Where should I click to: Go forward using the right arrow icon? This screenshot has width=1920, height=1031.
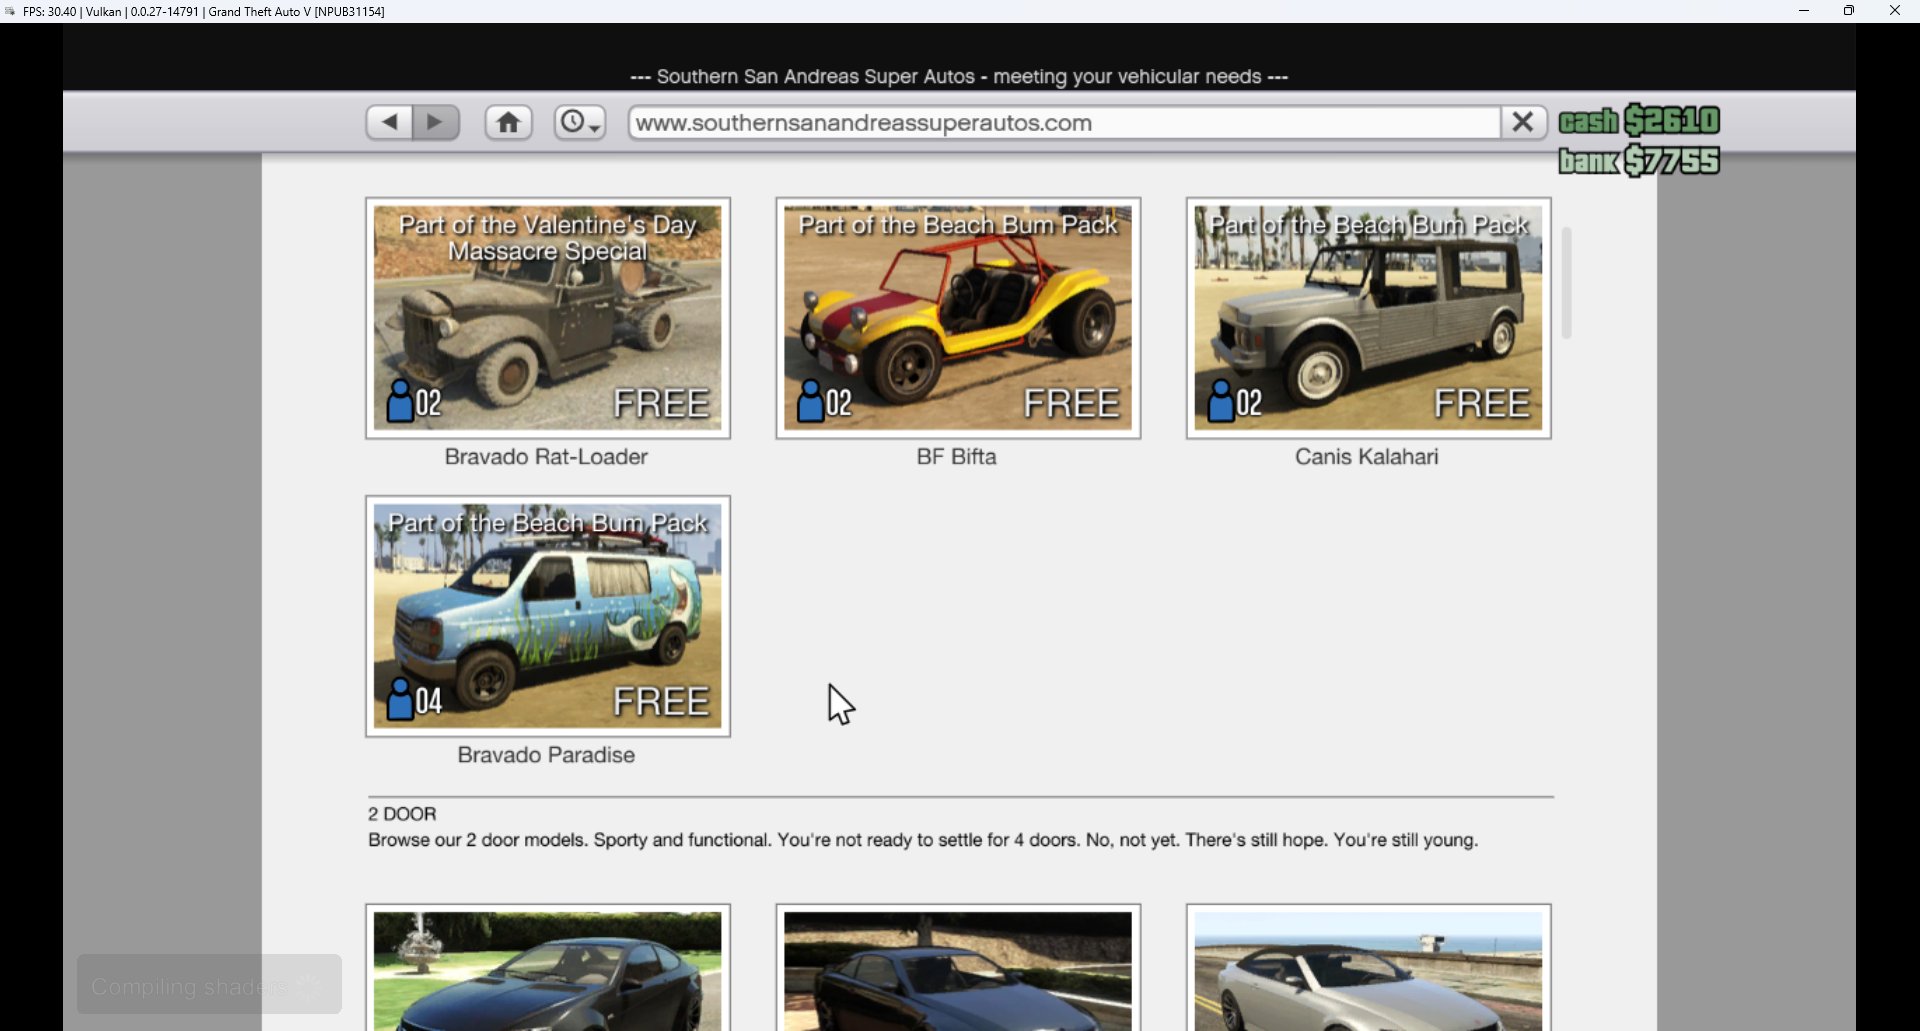coord(435,121)
